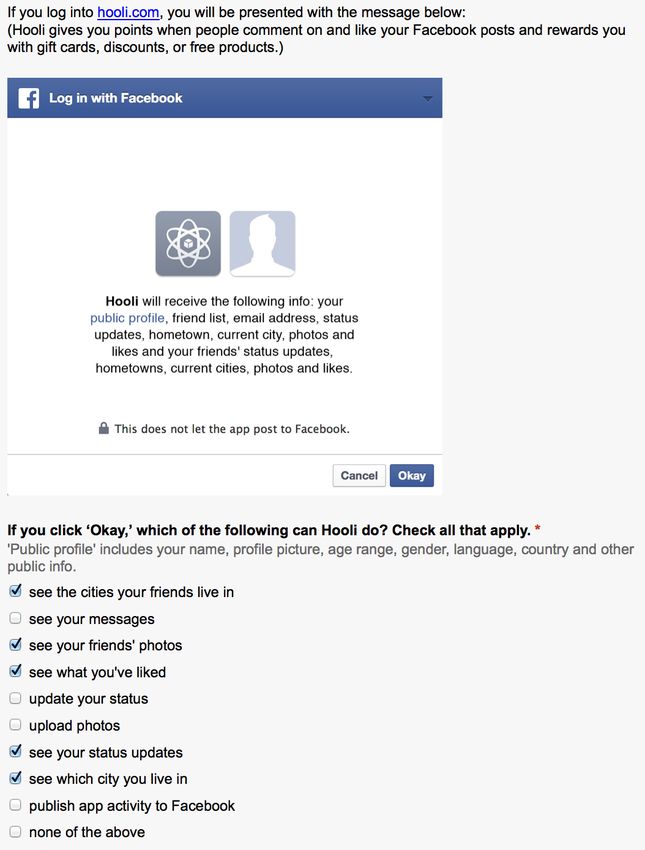Open the 'public profile' link
Image resolution: width=645 pixels, height=850 pixels.
coord(127,318)
